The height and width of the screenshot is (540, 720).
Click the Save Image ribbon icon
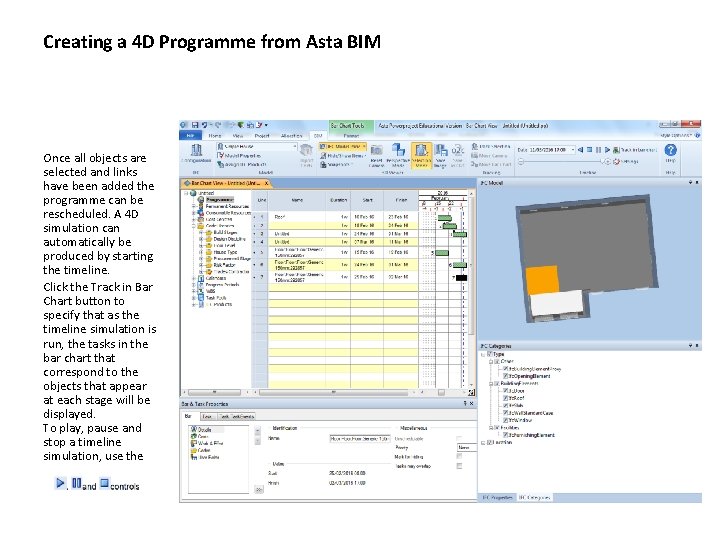[x=440, y=155]
